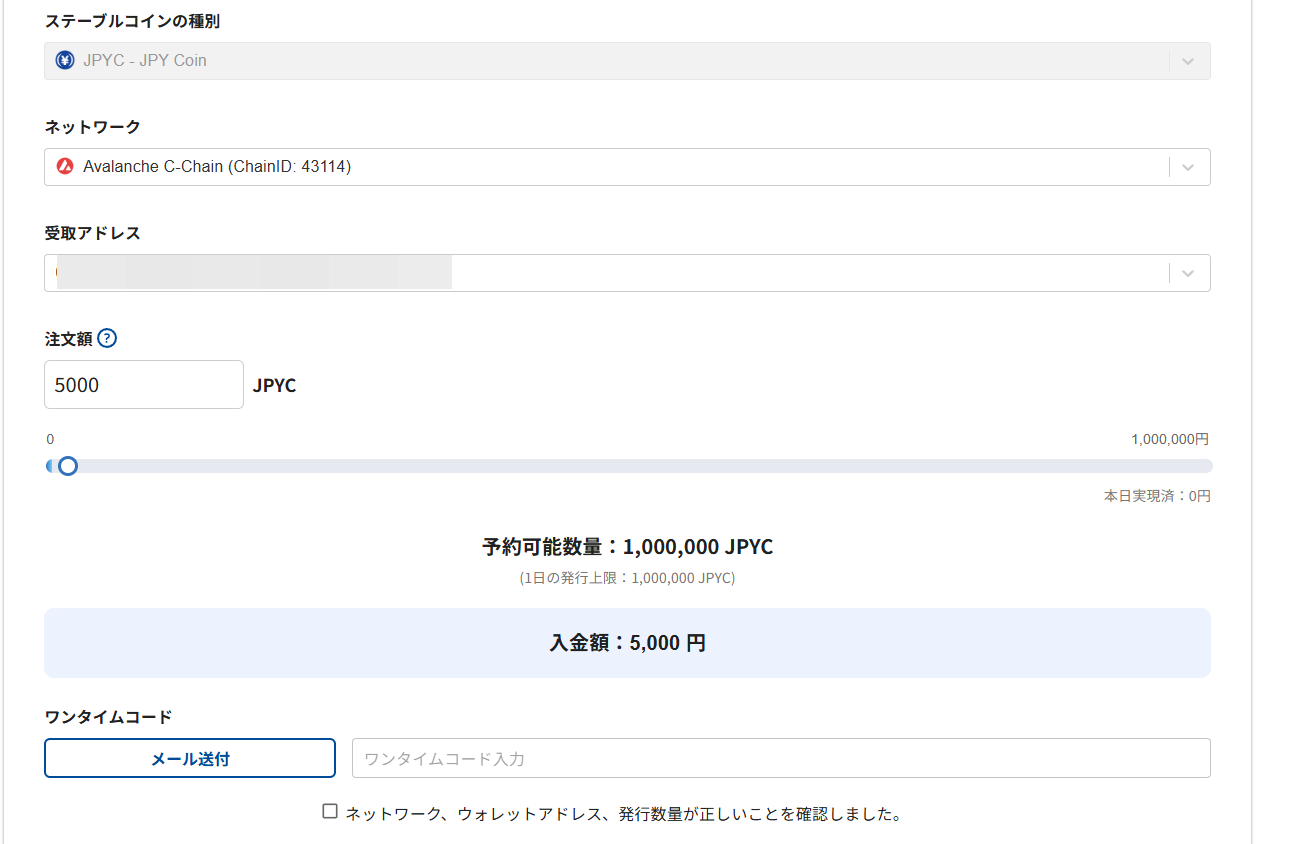This screenshot has height=844, width=1312.
Task: Click the JPYC coin icon
Action: click(x=65, y=61)
